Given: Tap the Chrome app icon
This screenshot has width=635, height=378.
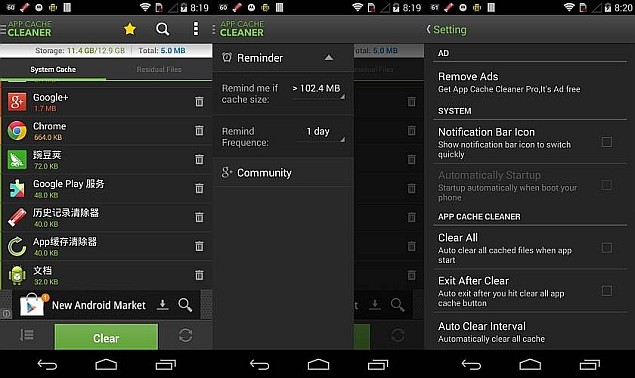Looking at the screenshot, I should pyautogui.click(x=17, y=130).
